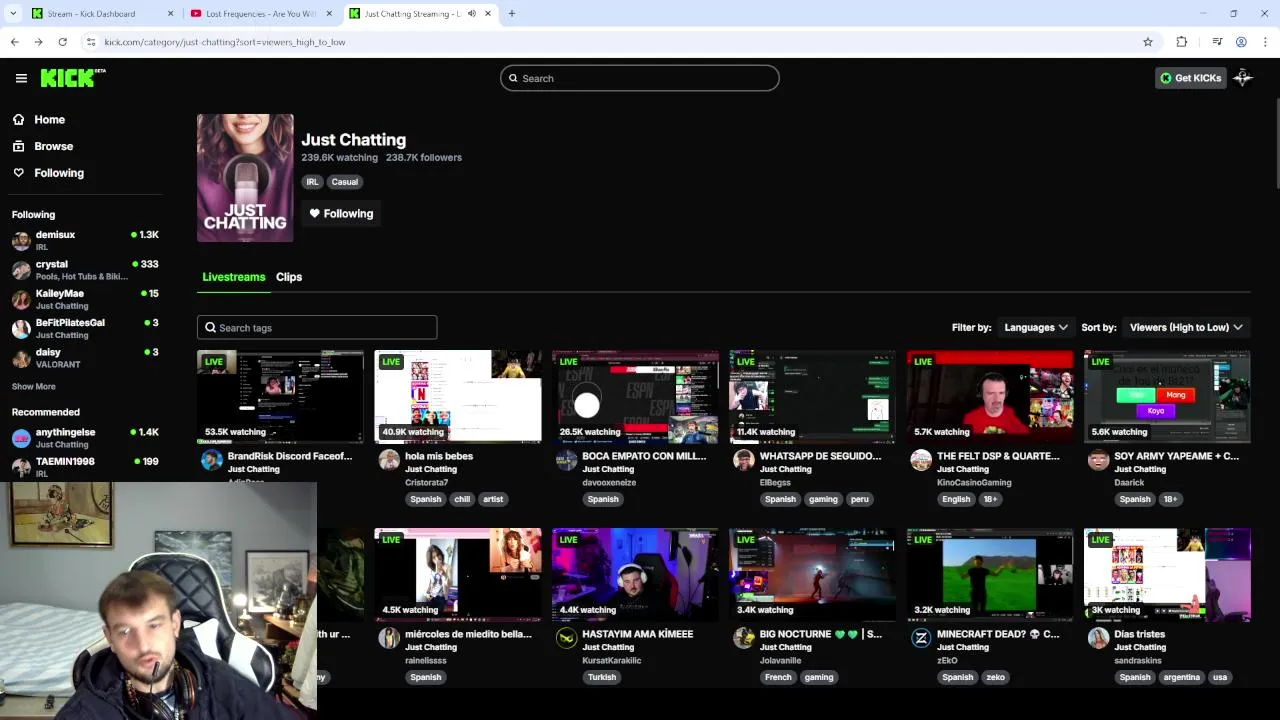
Task: Open HASTAYIM AMA KİMEEE stream thumbnail
Action: tap(635, 575)
